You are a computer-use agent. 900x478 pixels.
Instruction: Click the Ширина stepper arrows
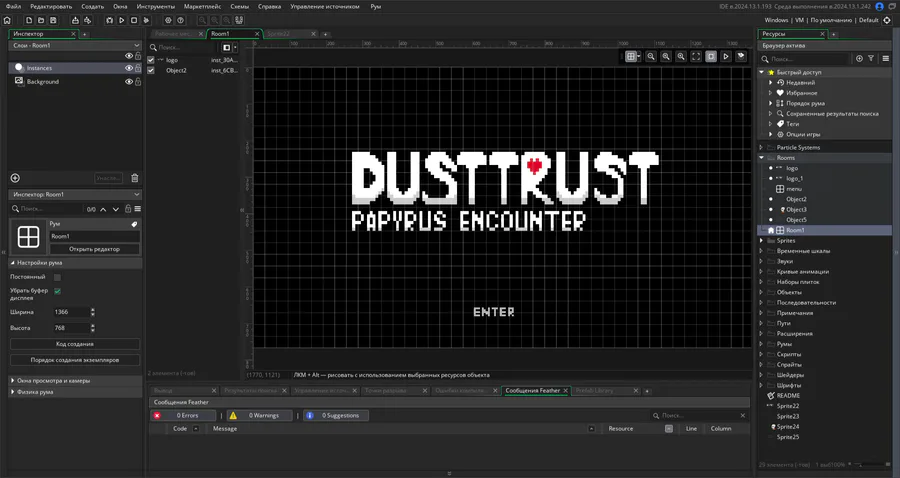93,312
